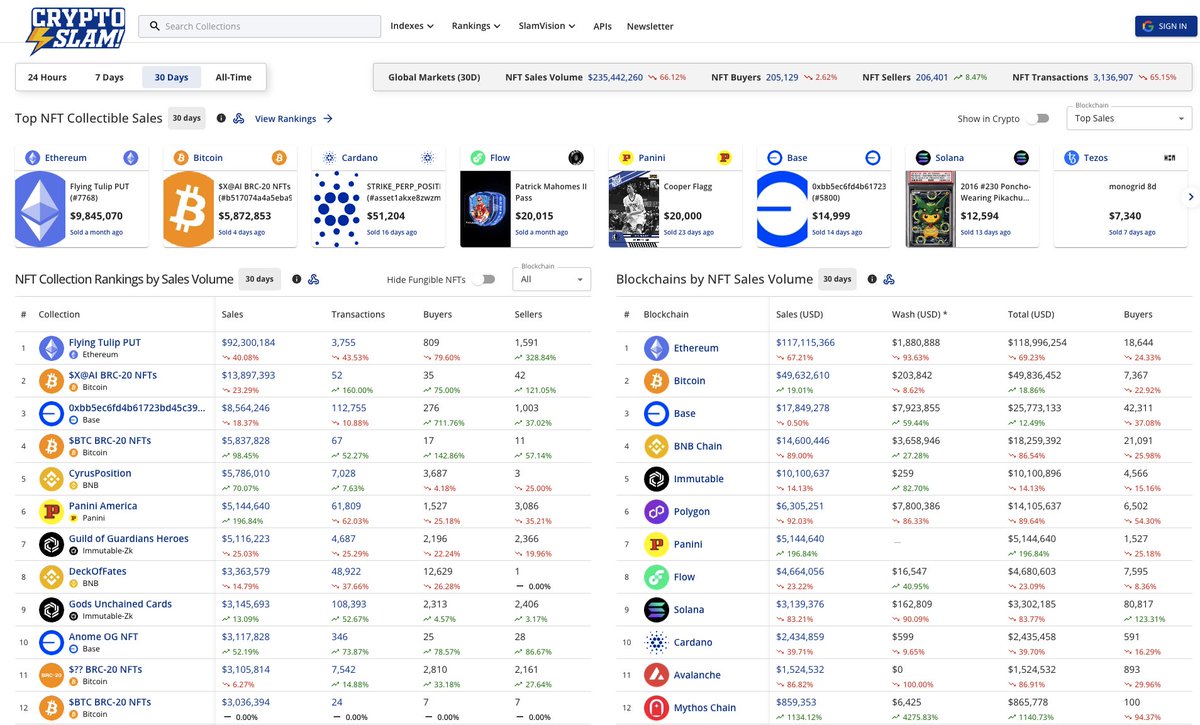Click Anome OG NFT icon
The height and width of the screenshot is (725, 1200).
[51, 642]
